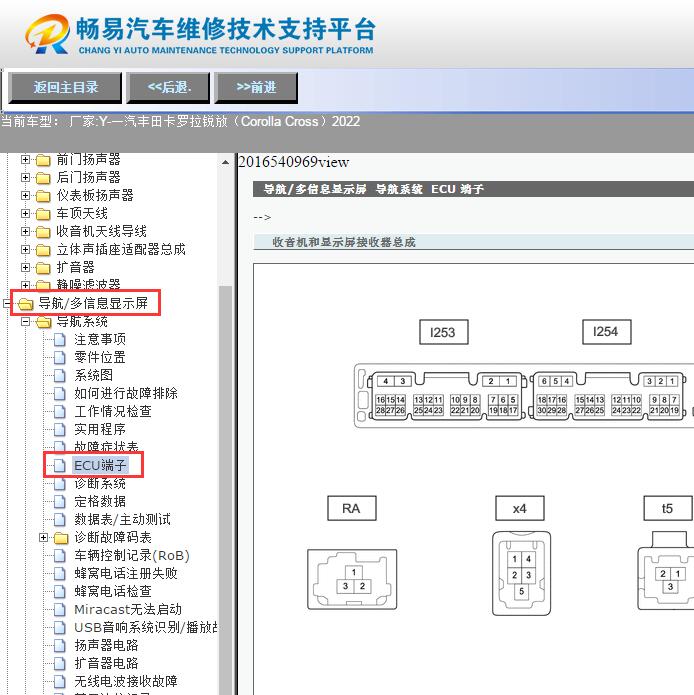Expand the 车顶天线 folder
694x695 pixels.
click(25, 213)
